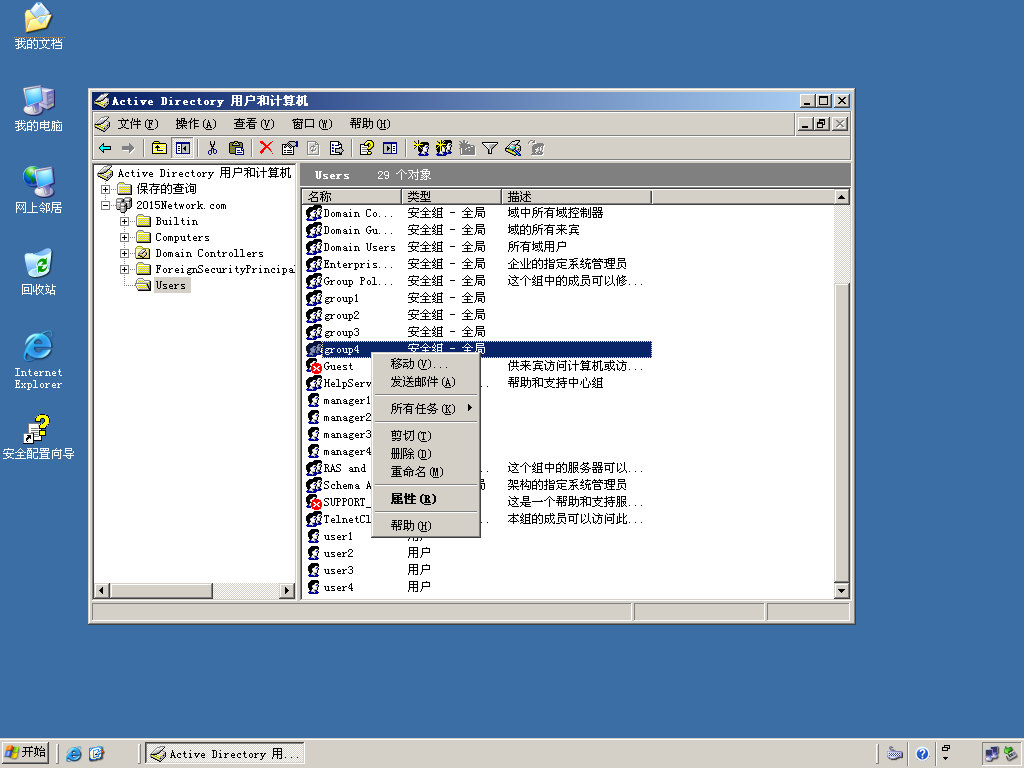
Task: Toggle the console tree show/hide icon
Action: click(x=183, y=148)
